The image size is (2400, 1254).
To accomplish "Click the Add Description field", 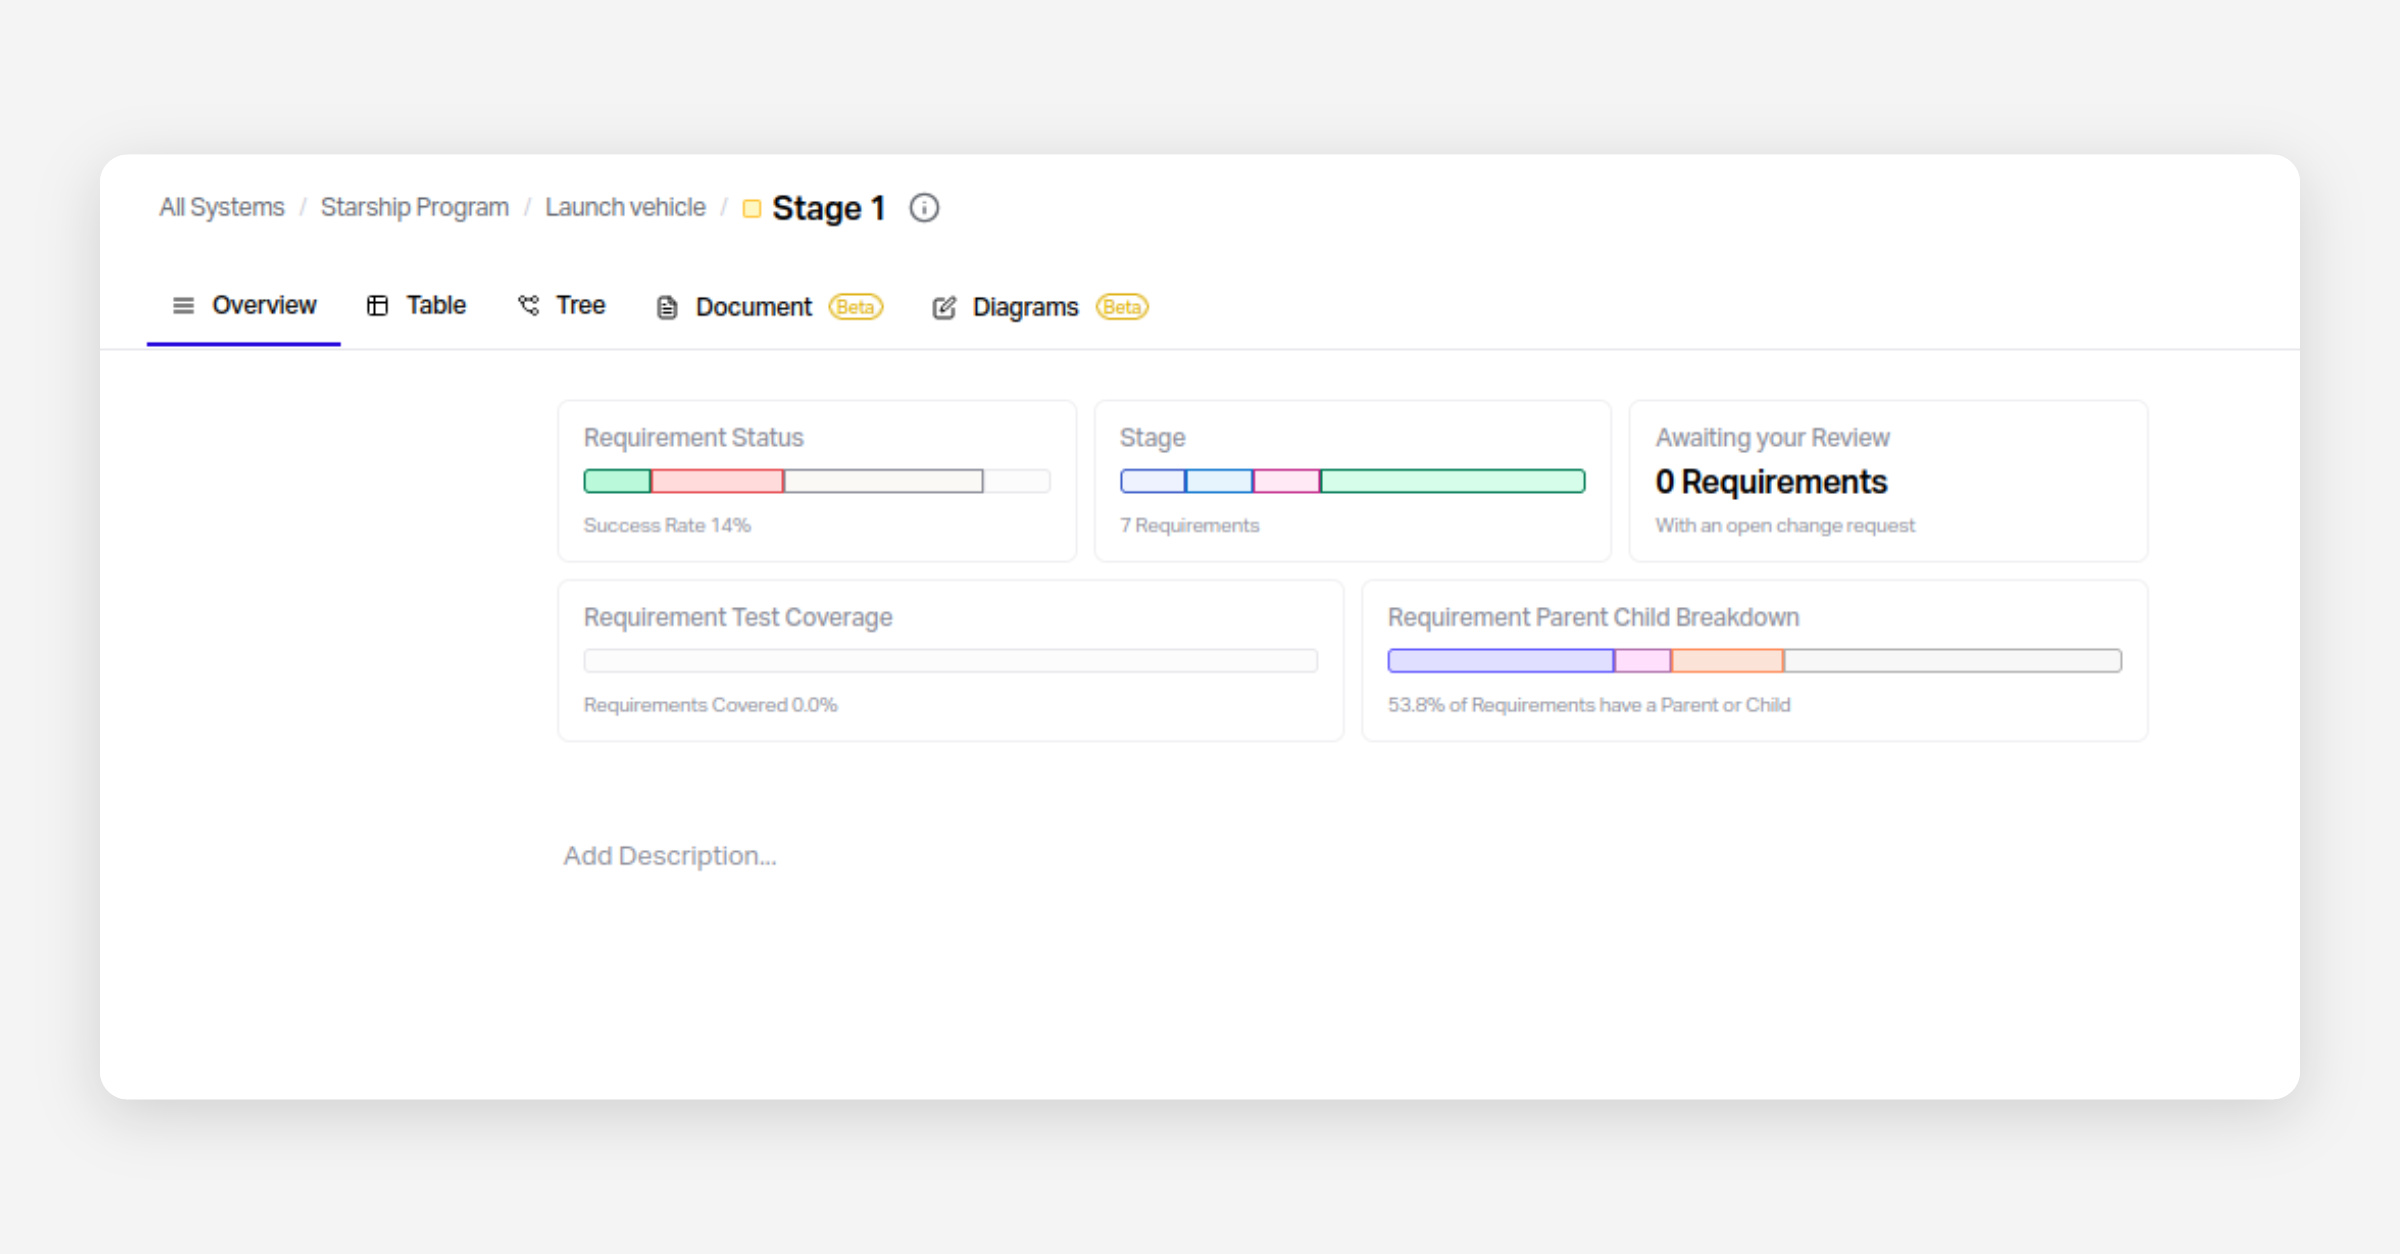I will point(670,856).
